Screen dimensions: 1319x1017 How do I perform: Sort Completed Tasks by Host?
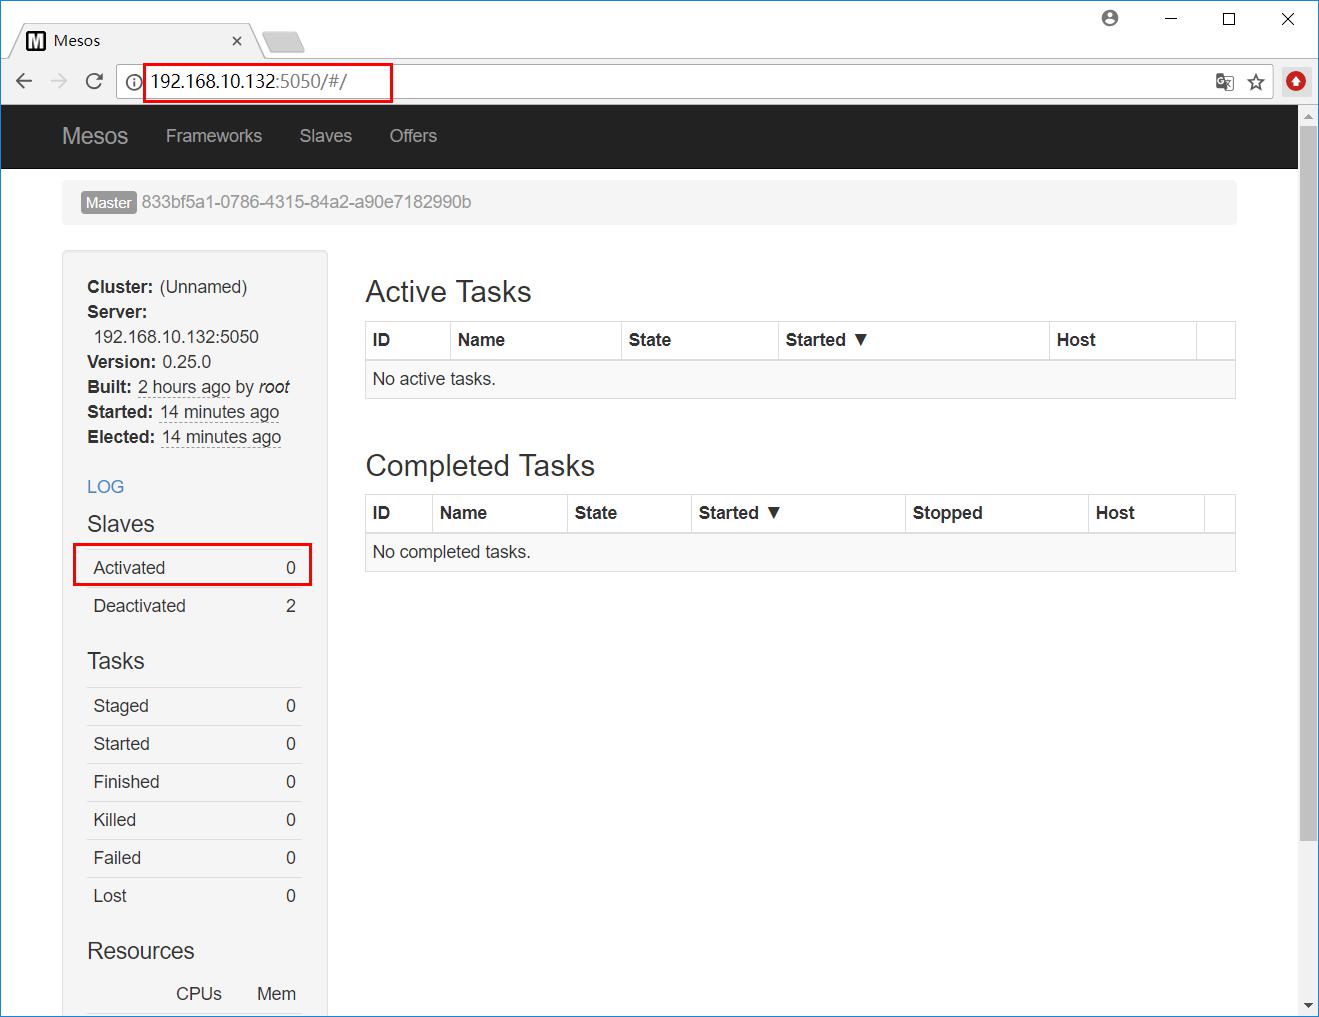1115,513
